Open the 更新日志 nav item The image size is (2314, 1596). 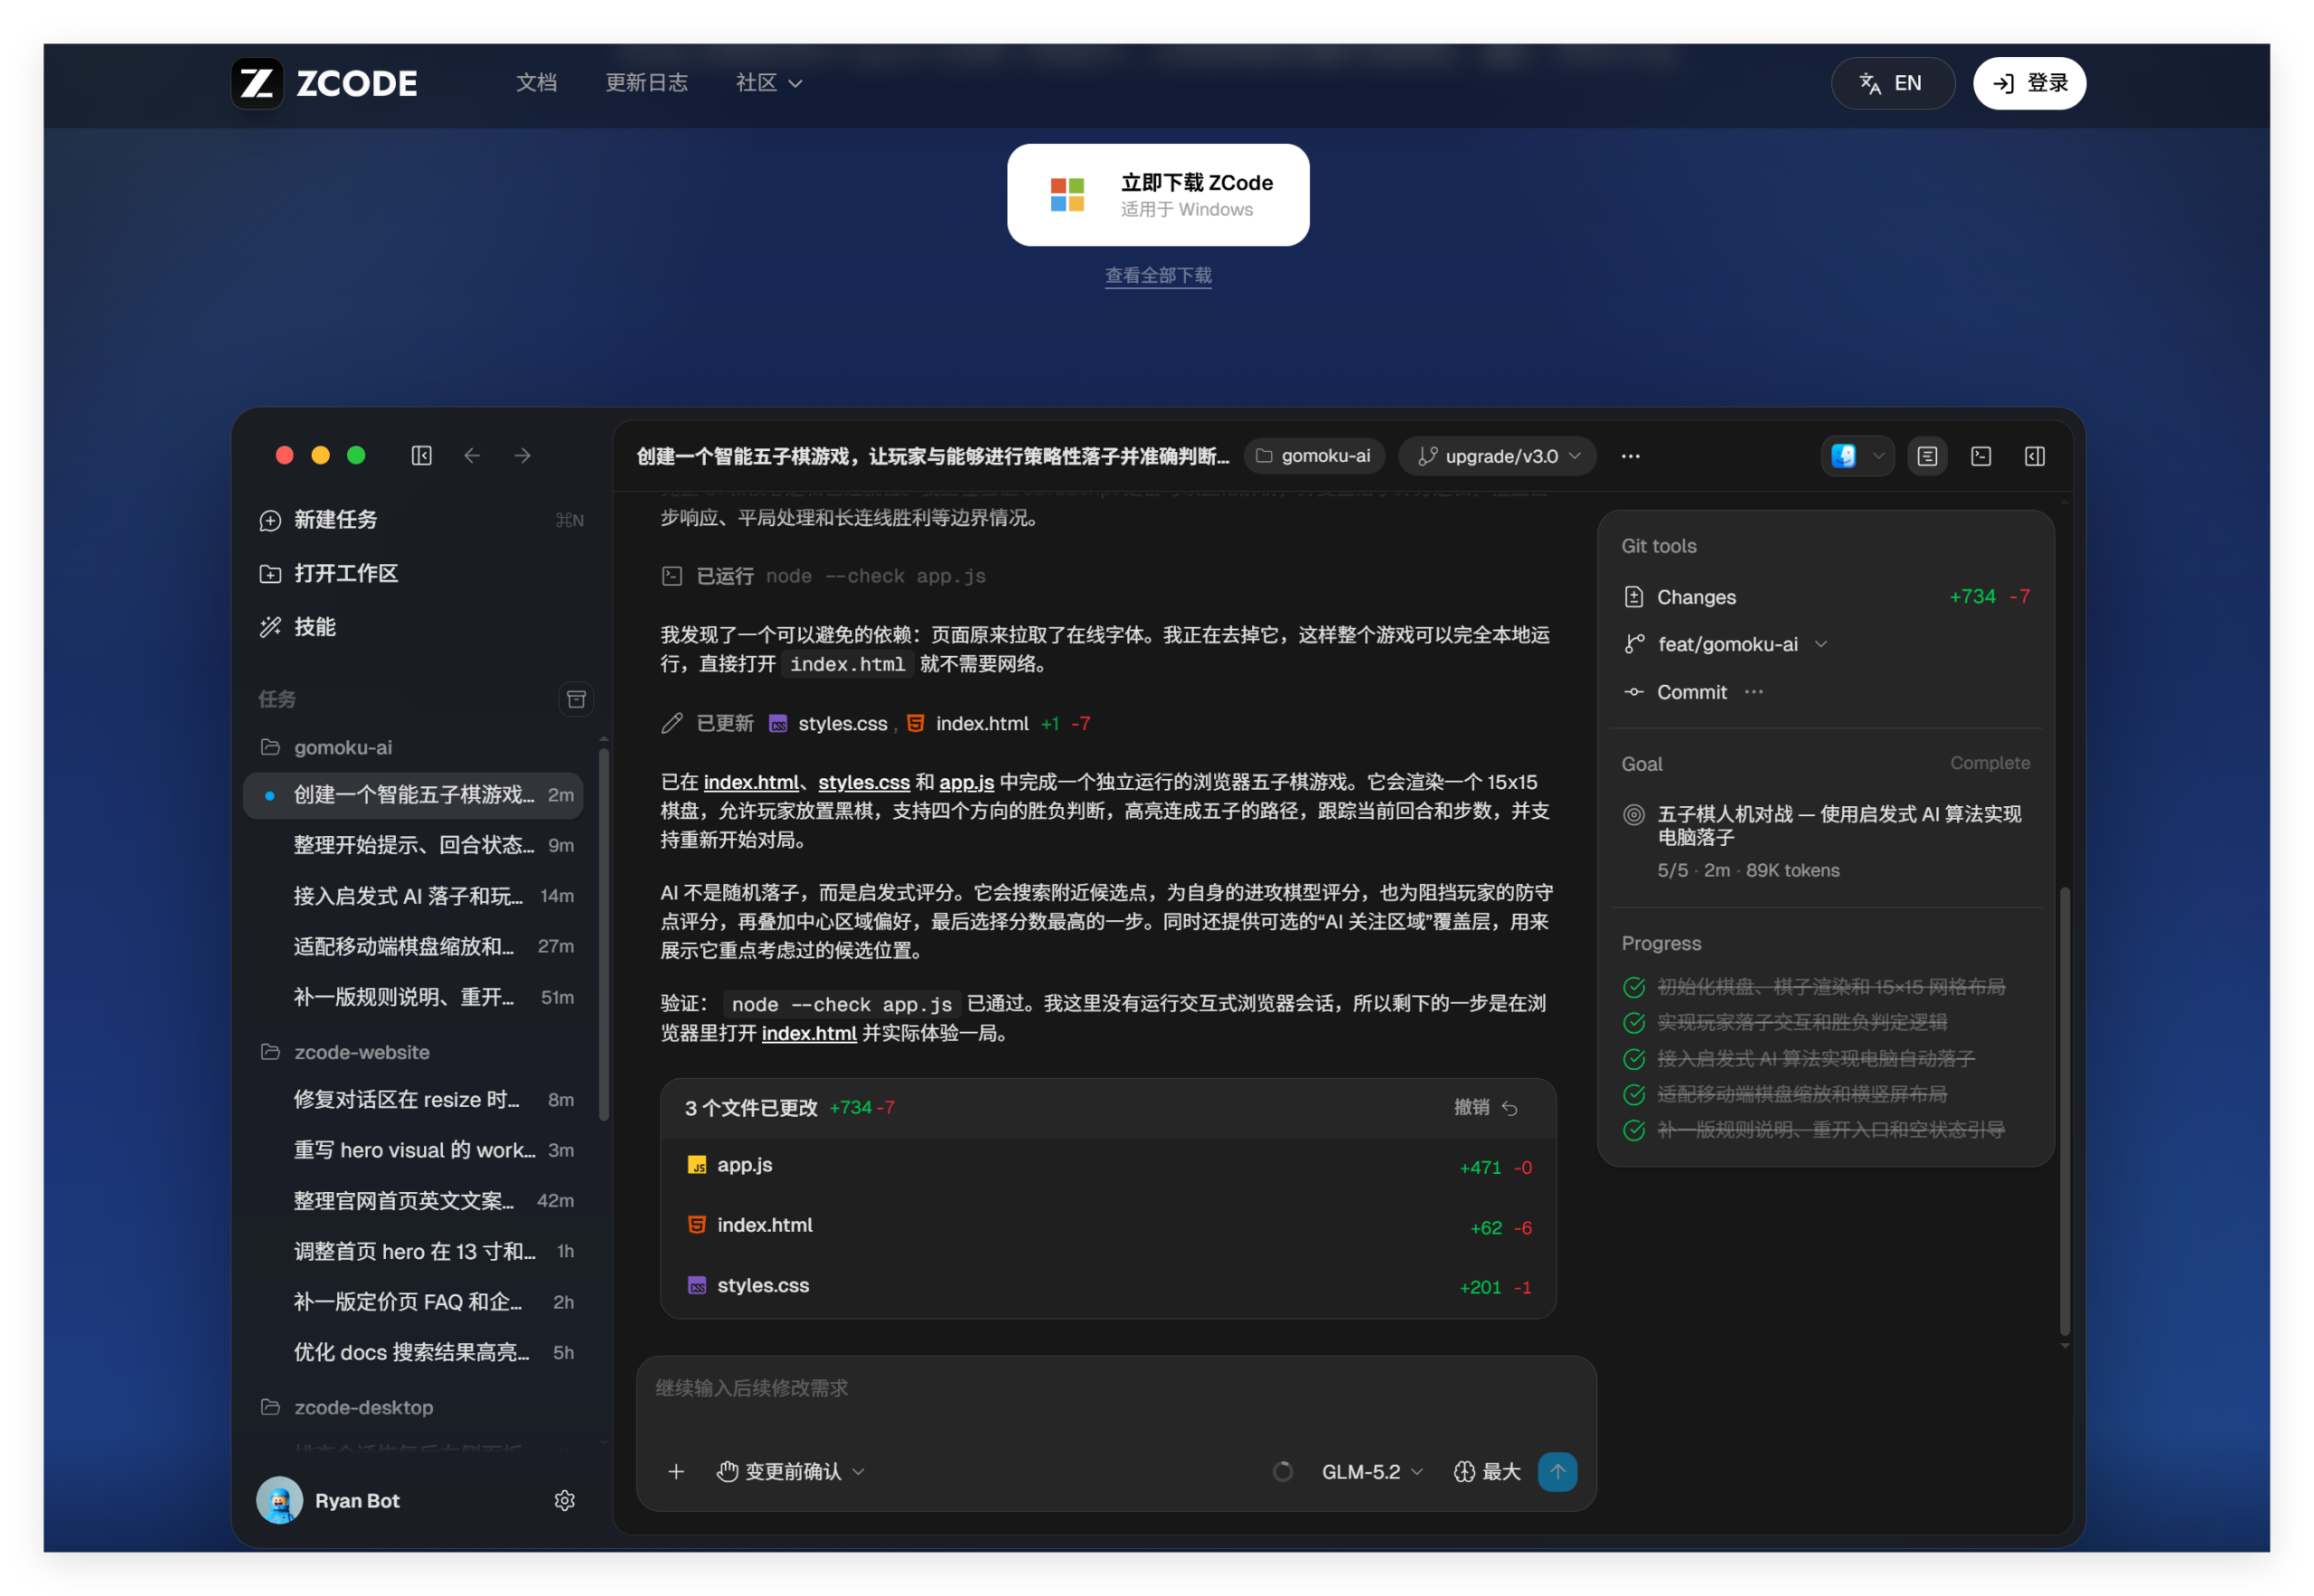(646, 83)
